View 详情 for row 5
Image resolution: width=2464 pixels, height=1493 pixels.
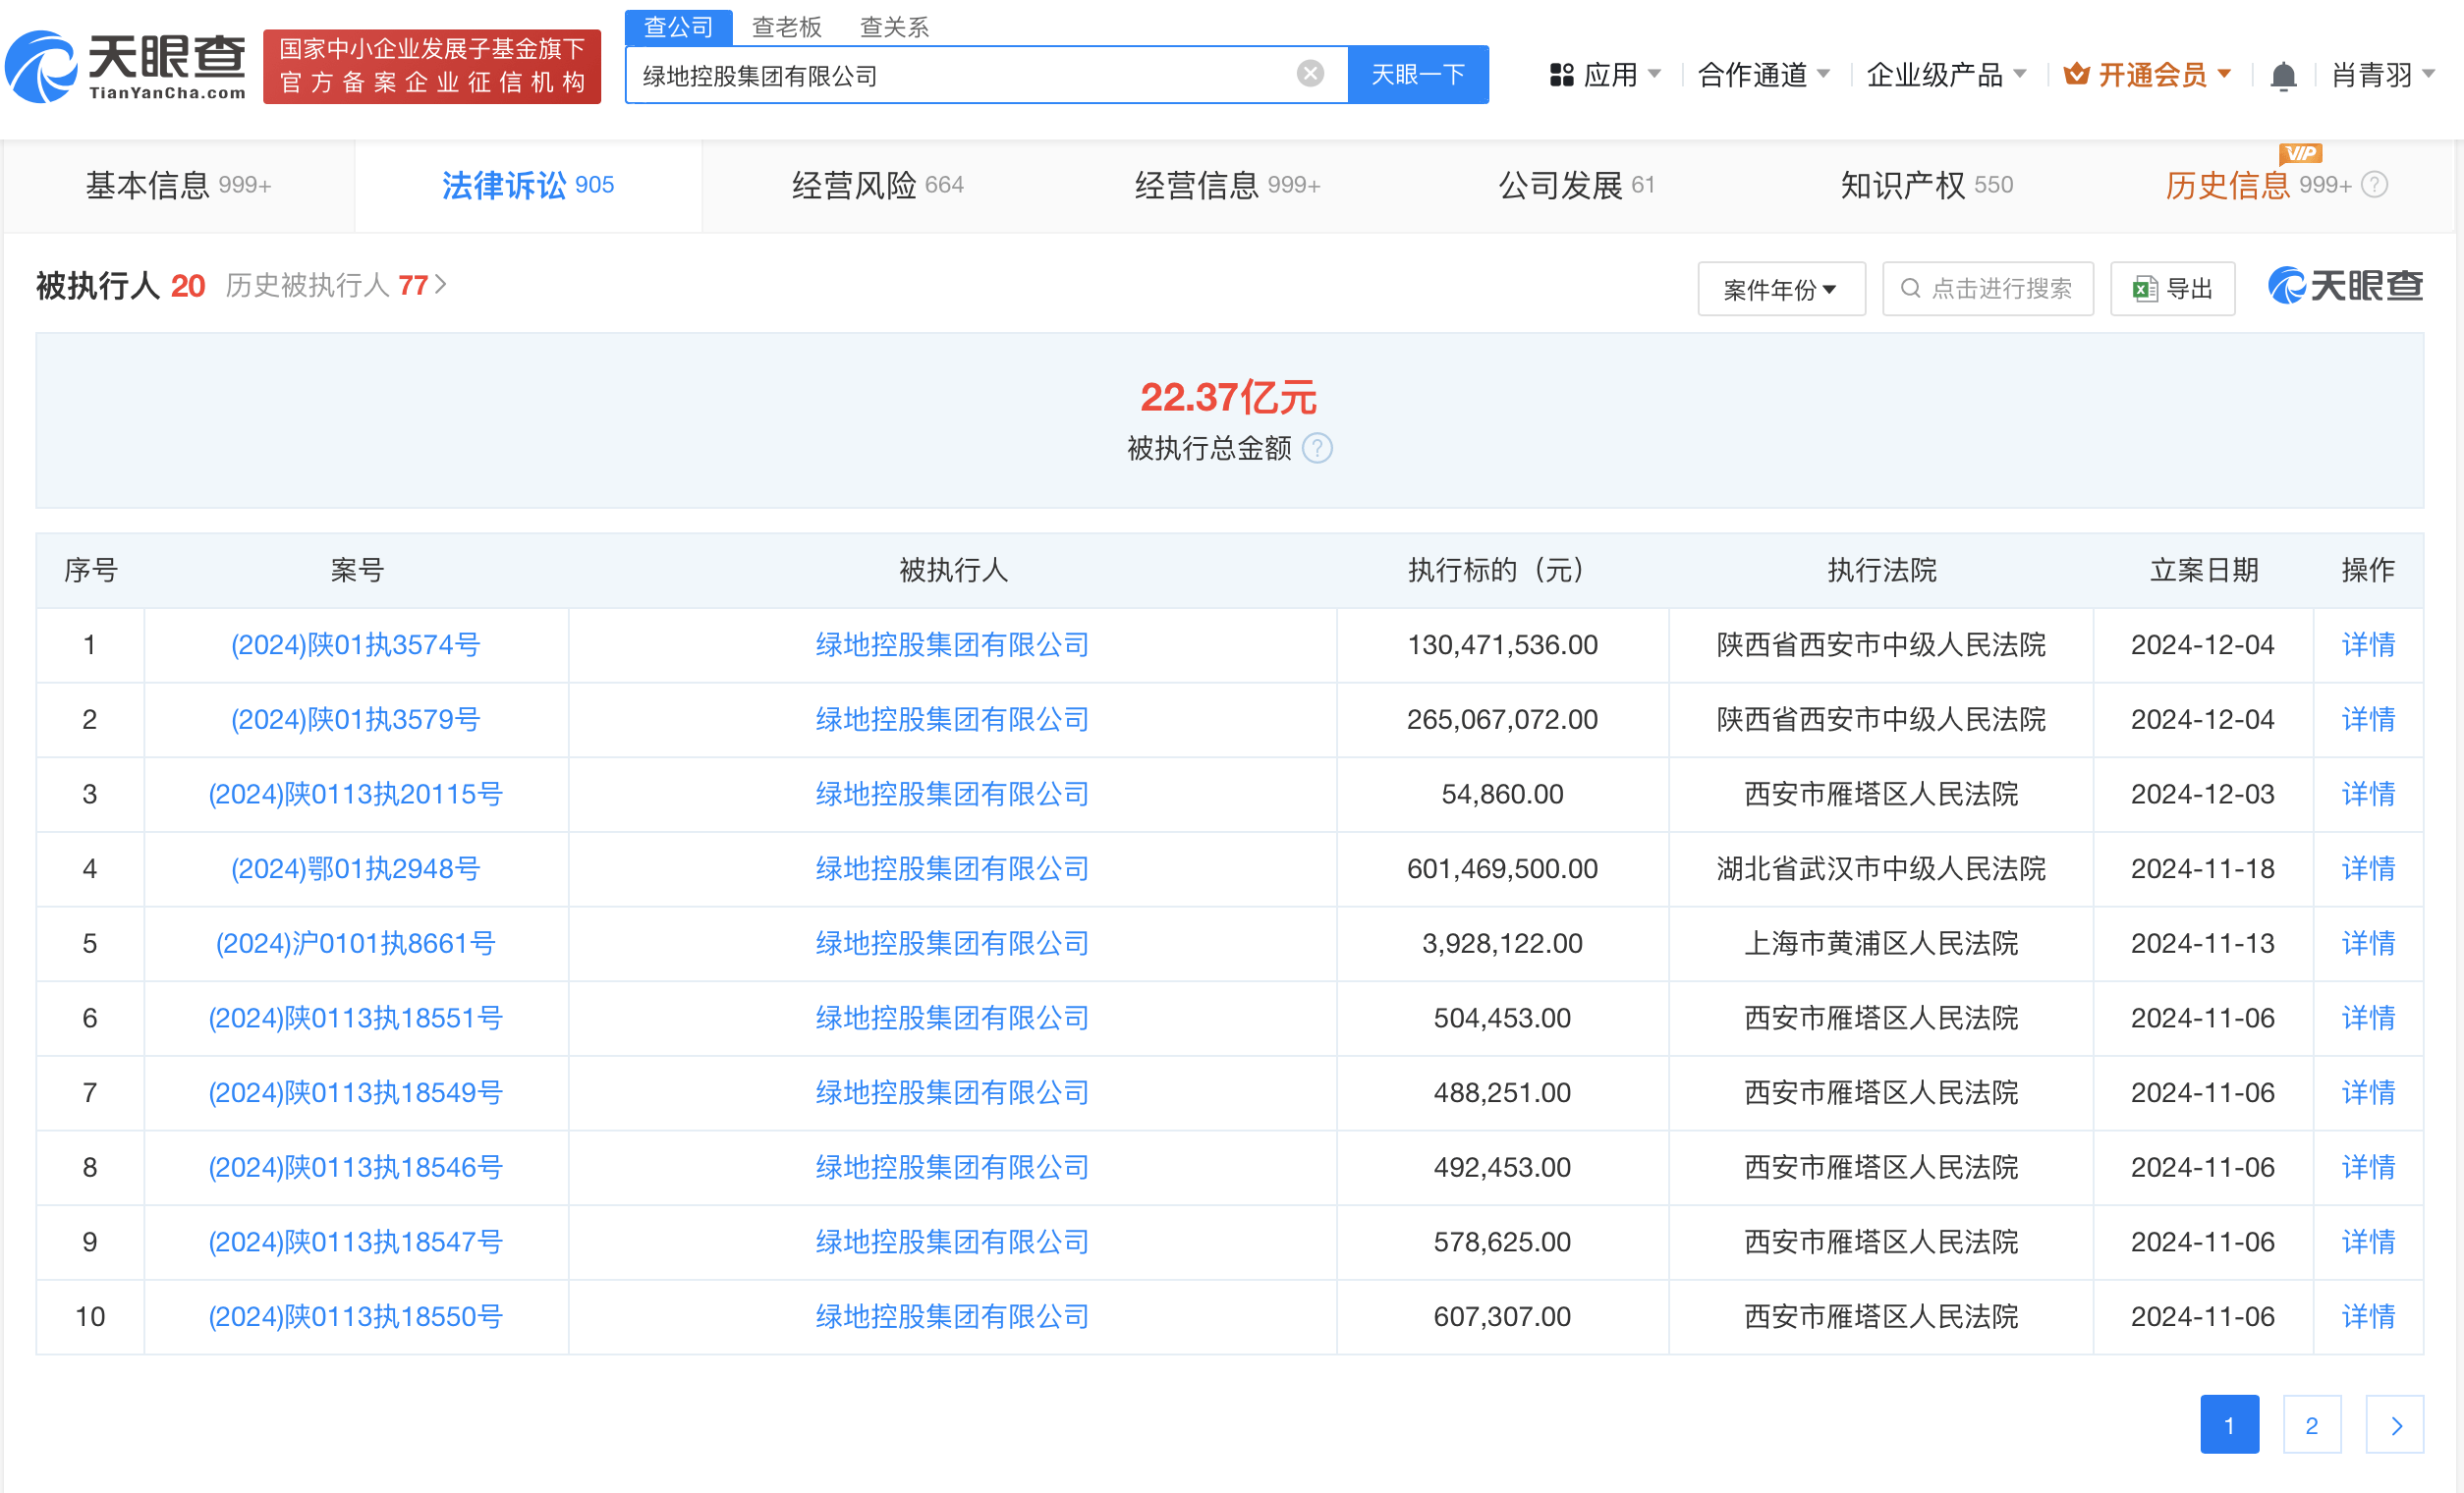click(2367, 943)
